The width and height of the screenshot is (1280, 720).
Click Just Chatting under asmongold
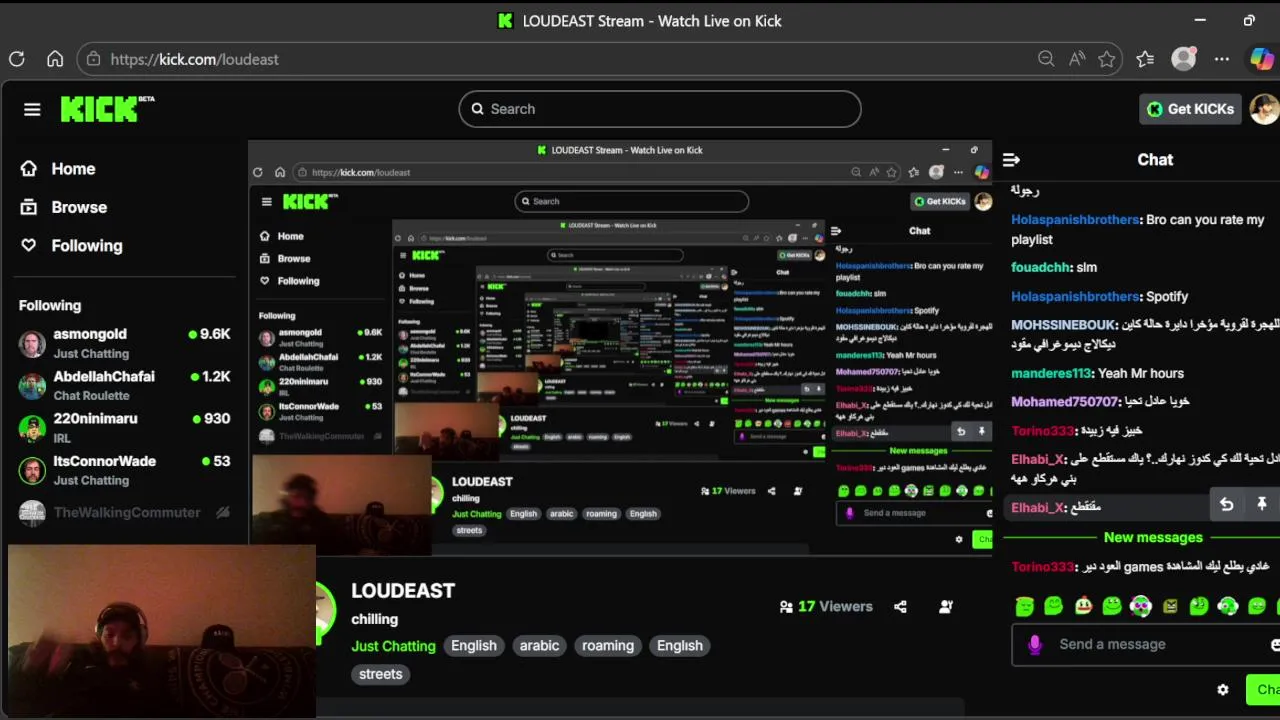91,354
